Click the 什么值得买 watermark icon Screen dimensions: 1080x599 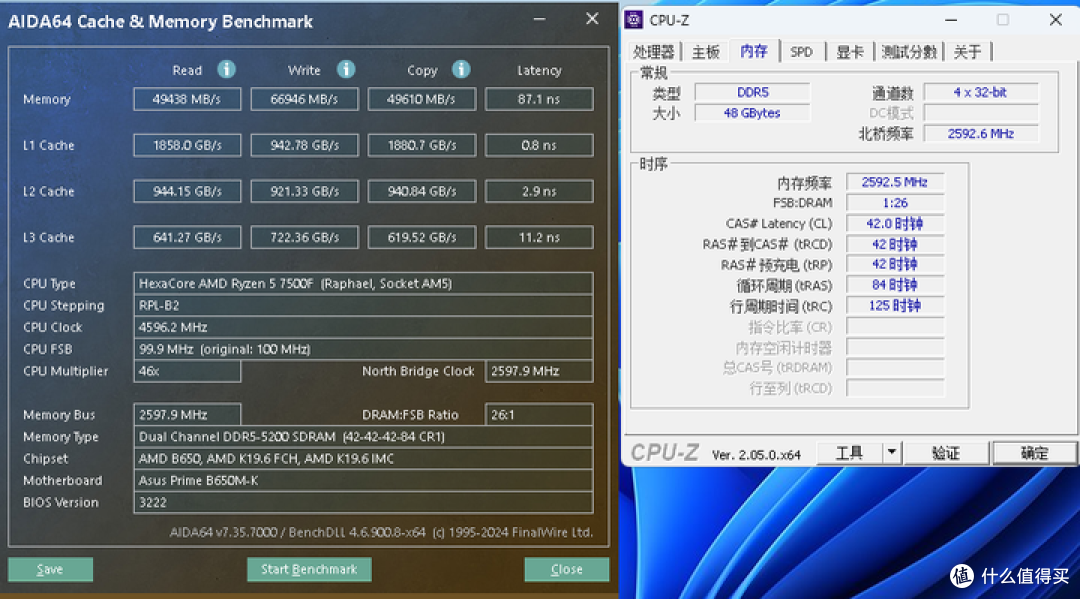pyautogui.click(x=961, y=577)
